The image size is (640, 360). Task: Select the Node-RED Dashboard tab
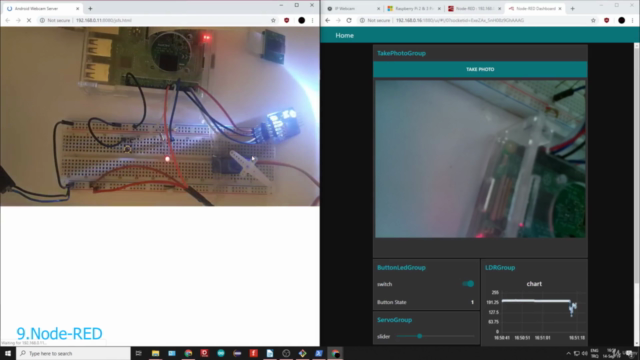click(x=535, y=9)
